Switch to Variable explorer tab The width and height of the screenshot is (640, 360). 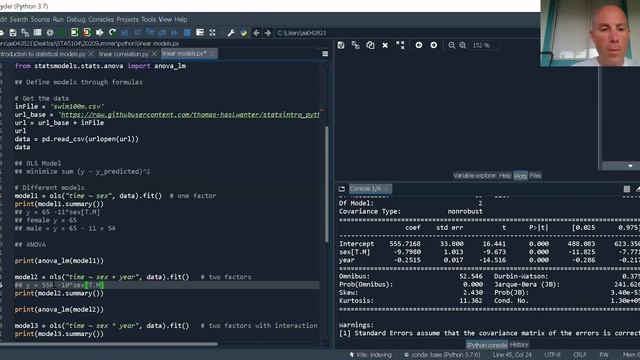[x=474, y=176]
